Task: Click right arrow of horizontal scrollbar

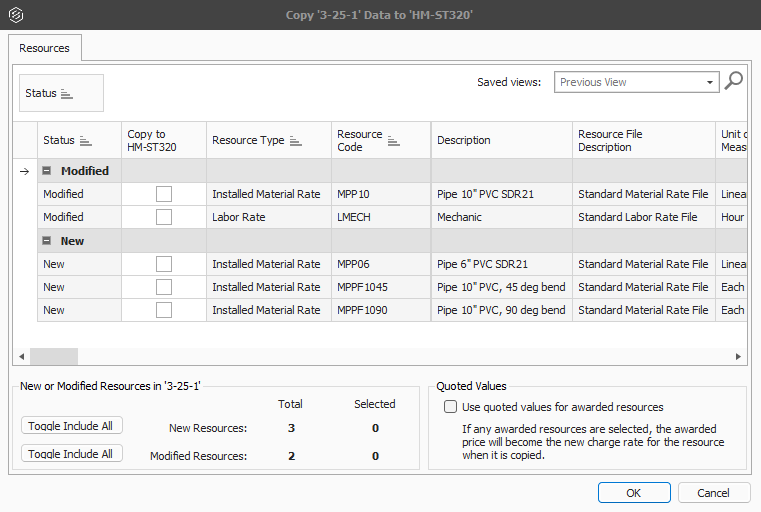Action: pyautogui.click(x=739, y=357)
